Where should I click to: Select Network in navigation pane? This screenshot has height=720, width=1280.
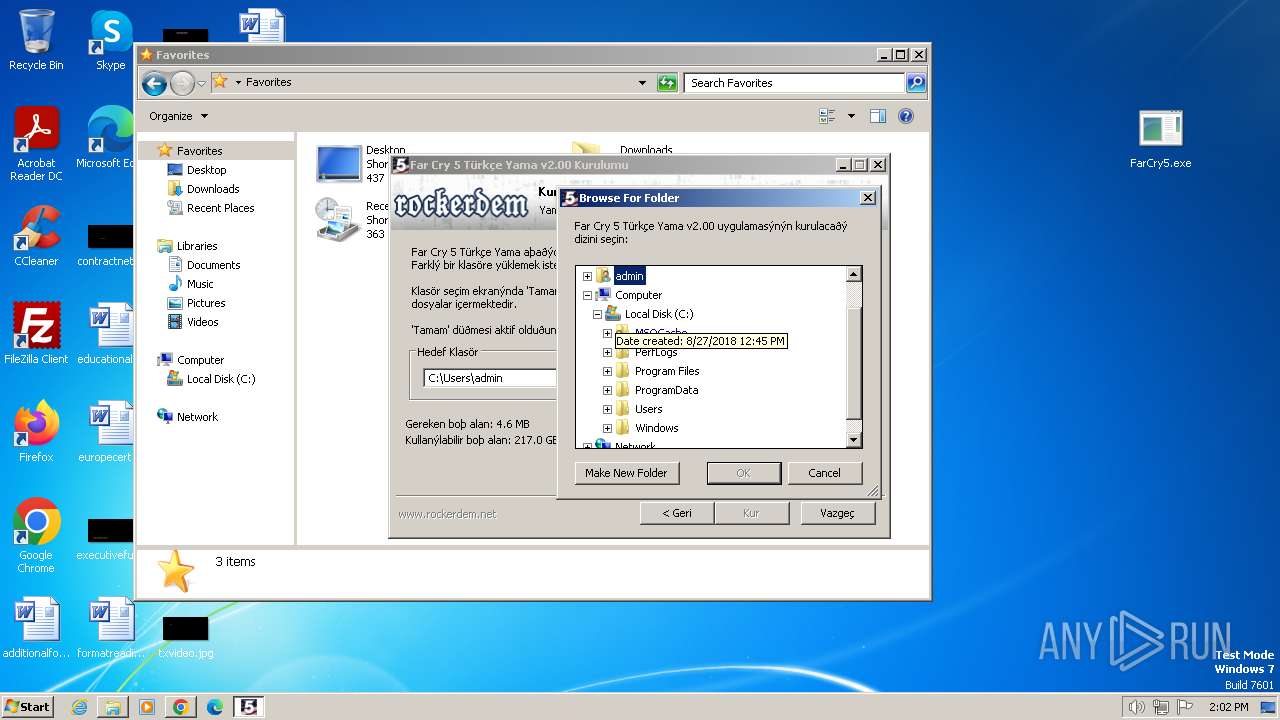(197, 417)
